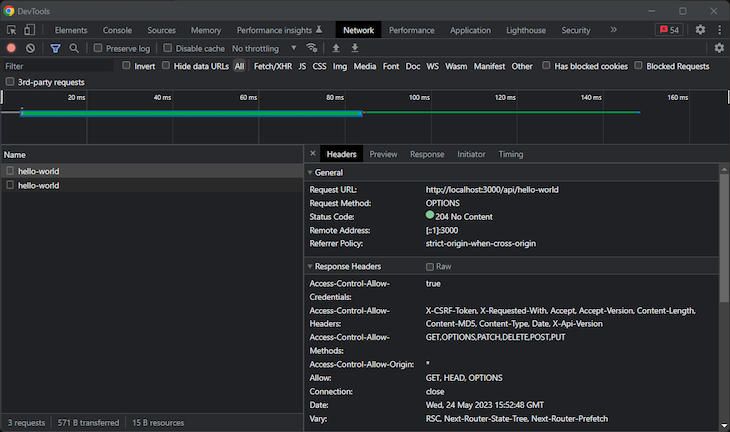
Task: Click the export HAR download arrow
Action: [355, 48]
